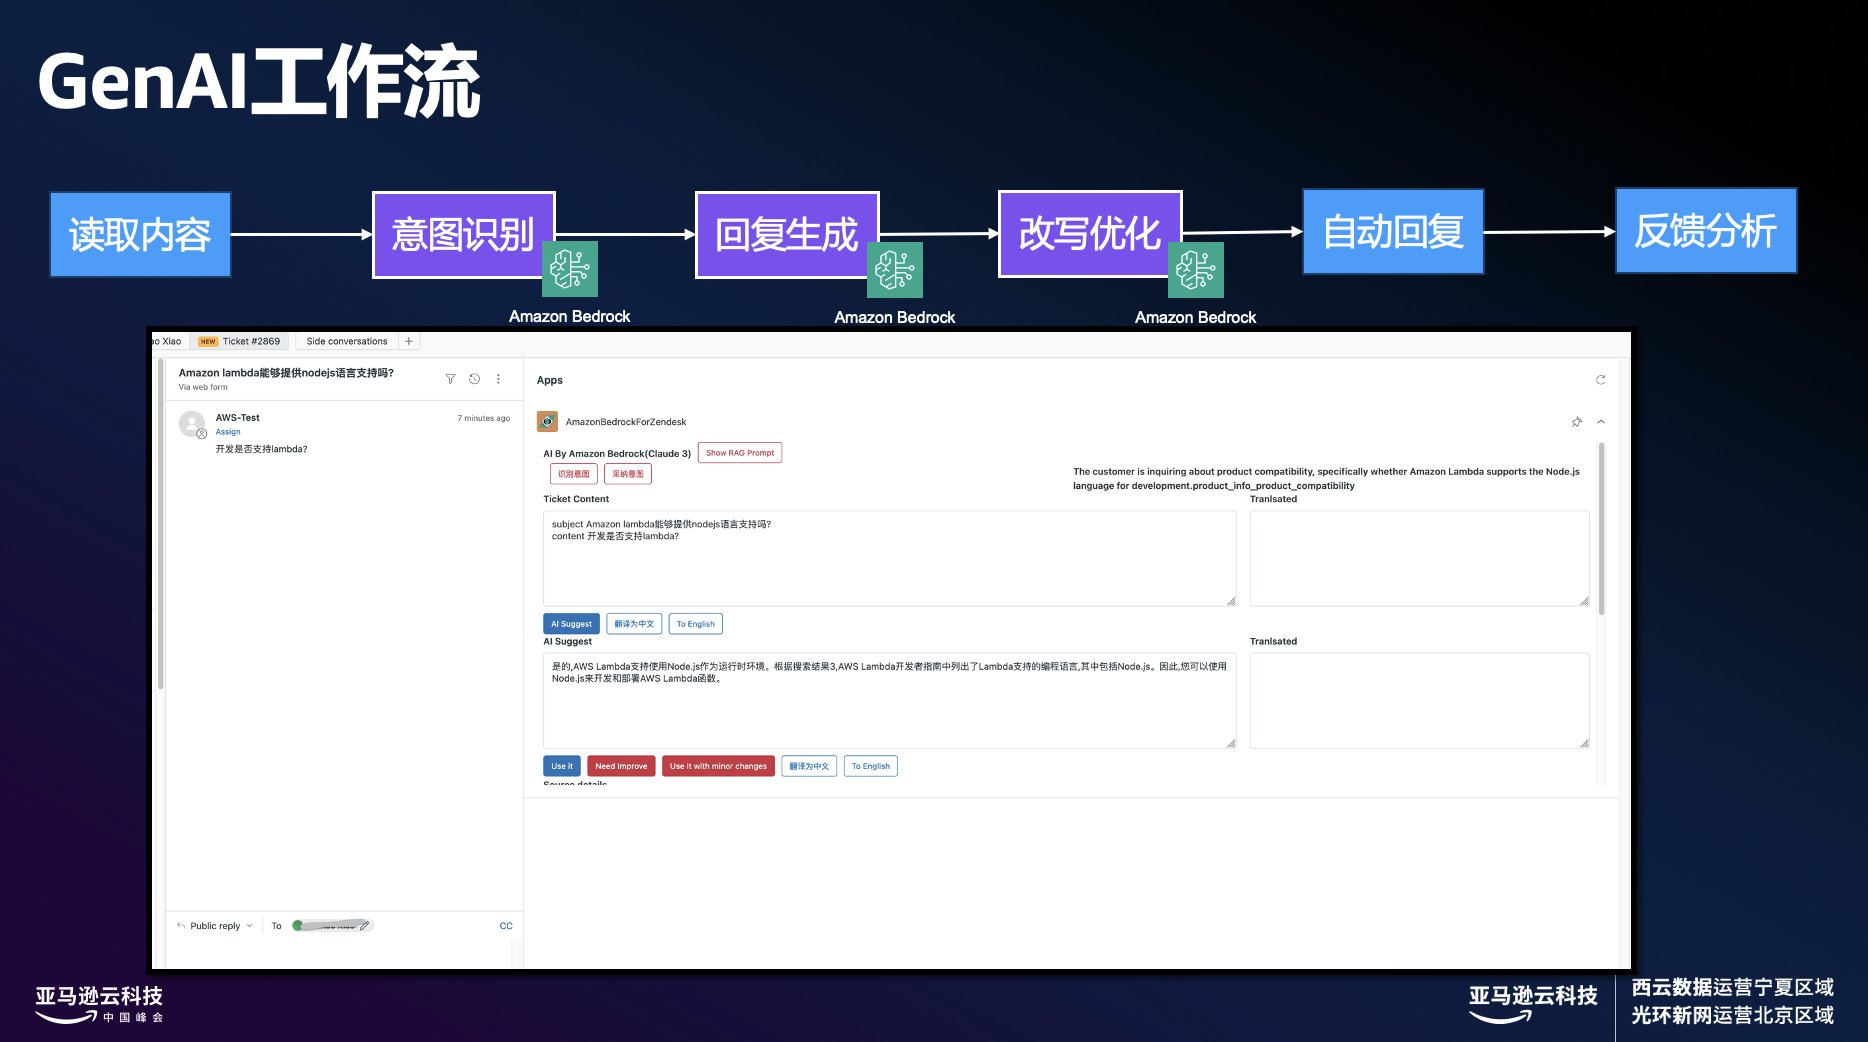Image resolution: width=1868 pixels, height=1042 pixels.
Task: Click ticket title 'Amazon lambda能够提供nodejs语言支持吗?'
Action: (x=286, y=372)
